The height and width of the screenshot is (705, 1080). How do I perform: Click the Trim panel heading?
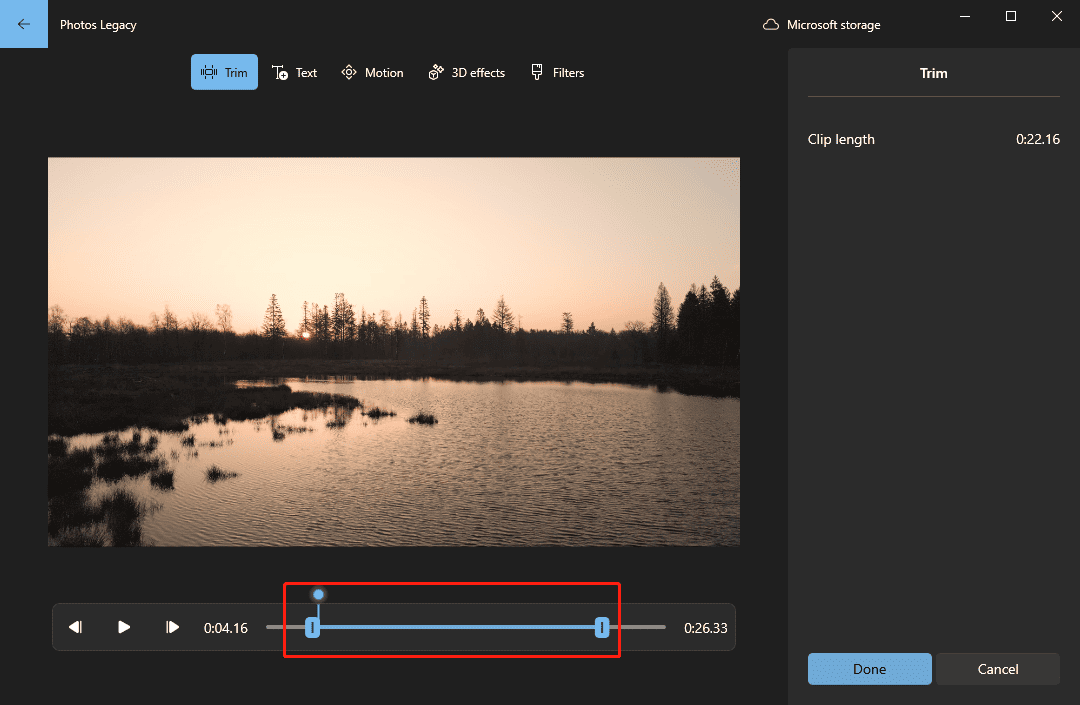click(x=933, y=73)
